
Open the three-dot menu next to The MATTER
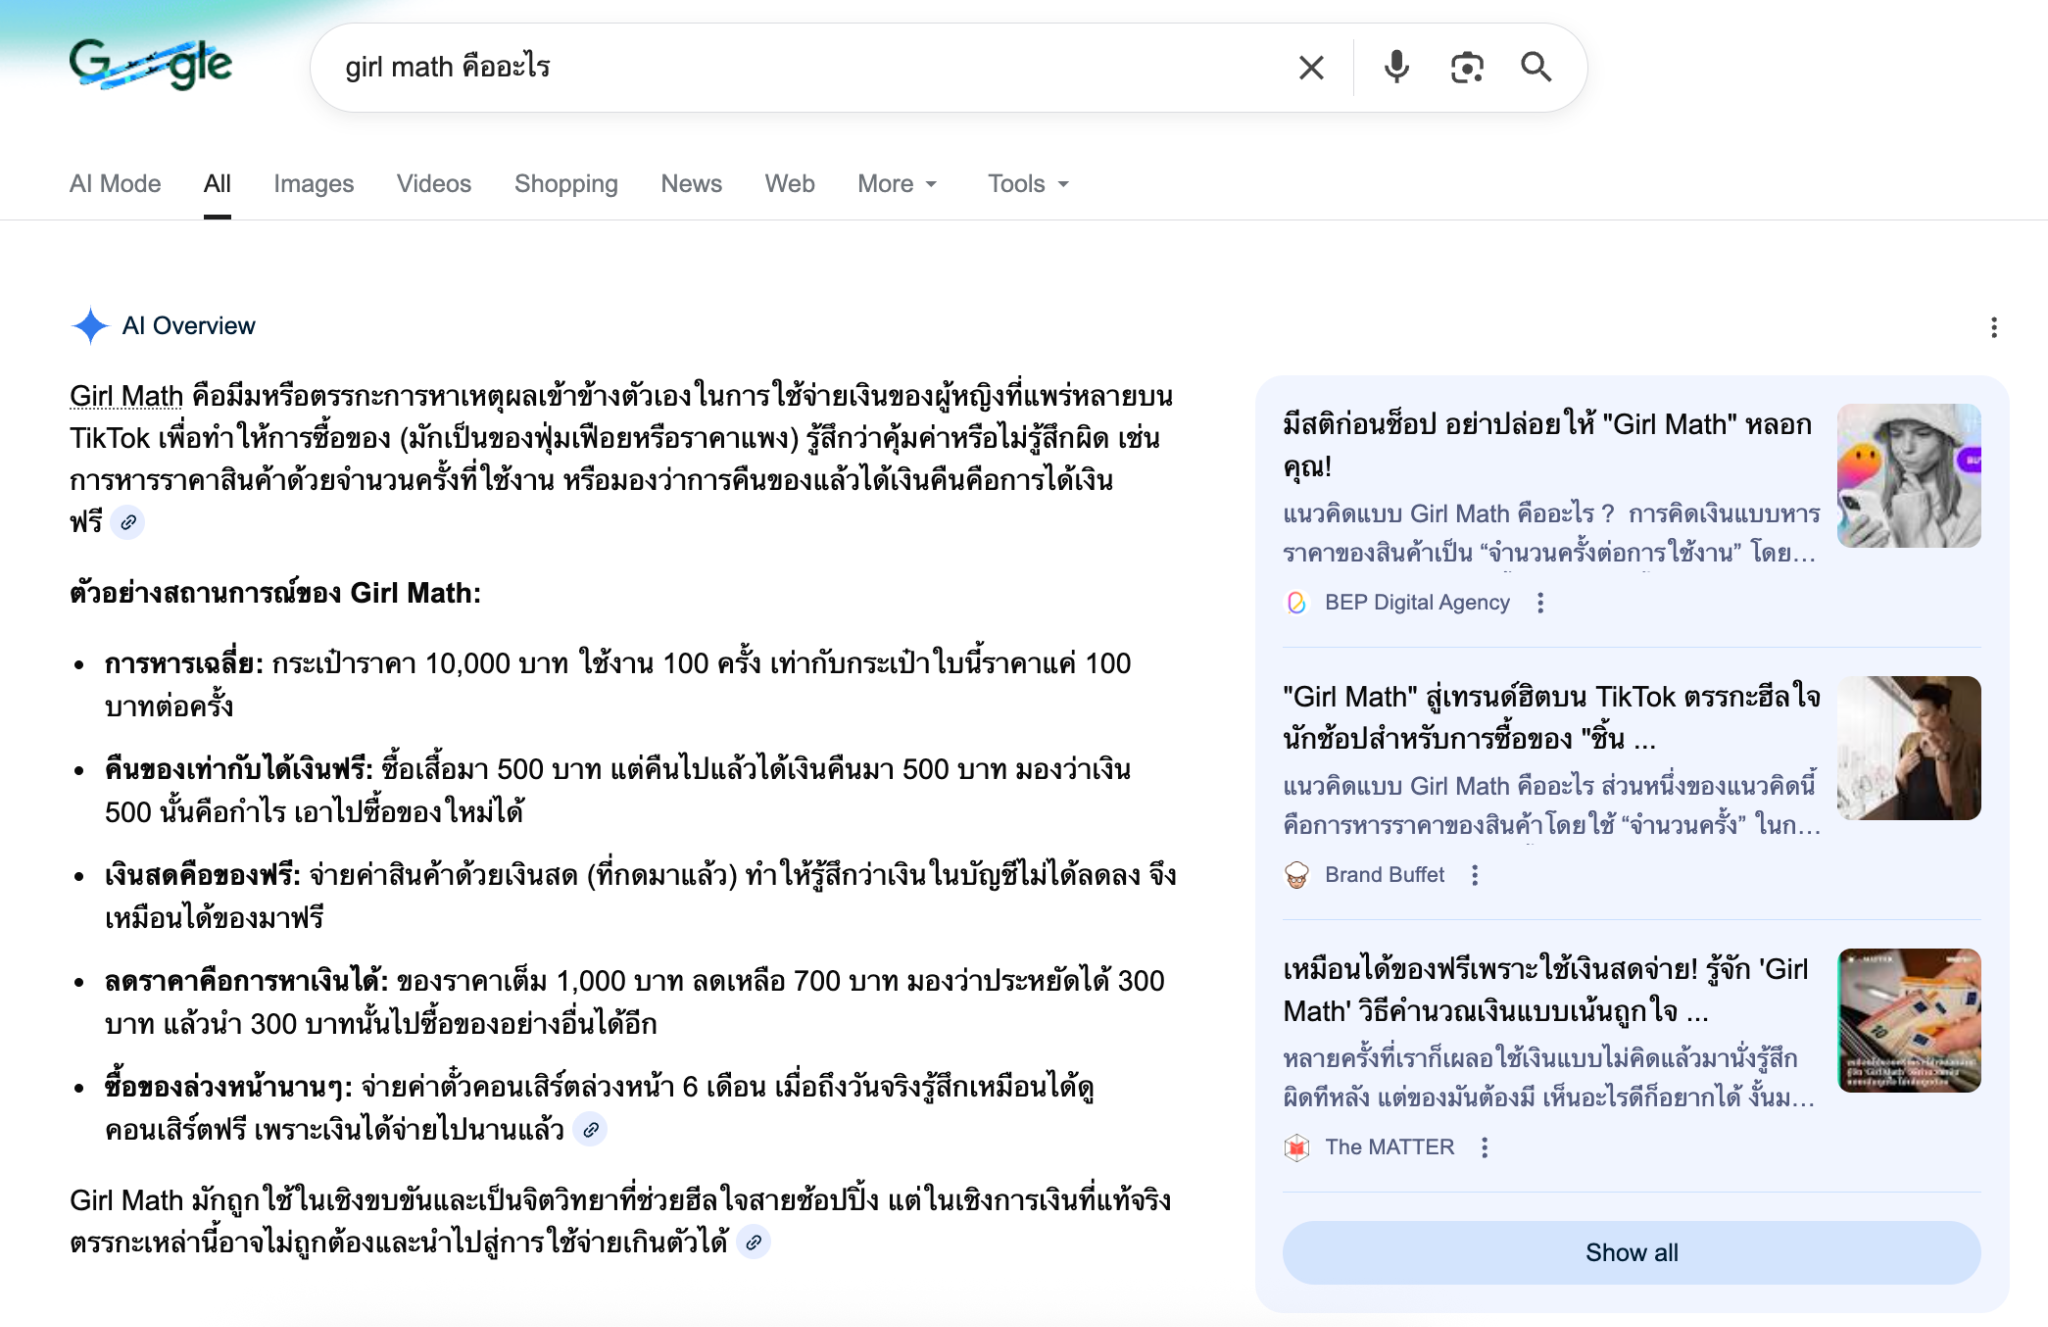[1484, 1147]
